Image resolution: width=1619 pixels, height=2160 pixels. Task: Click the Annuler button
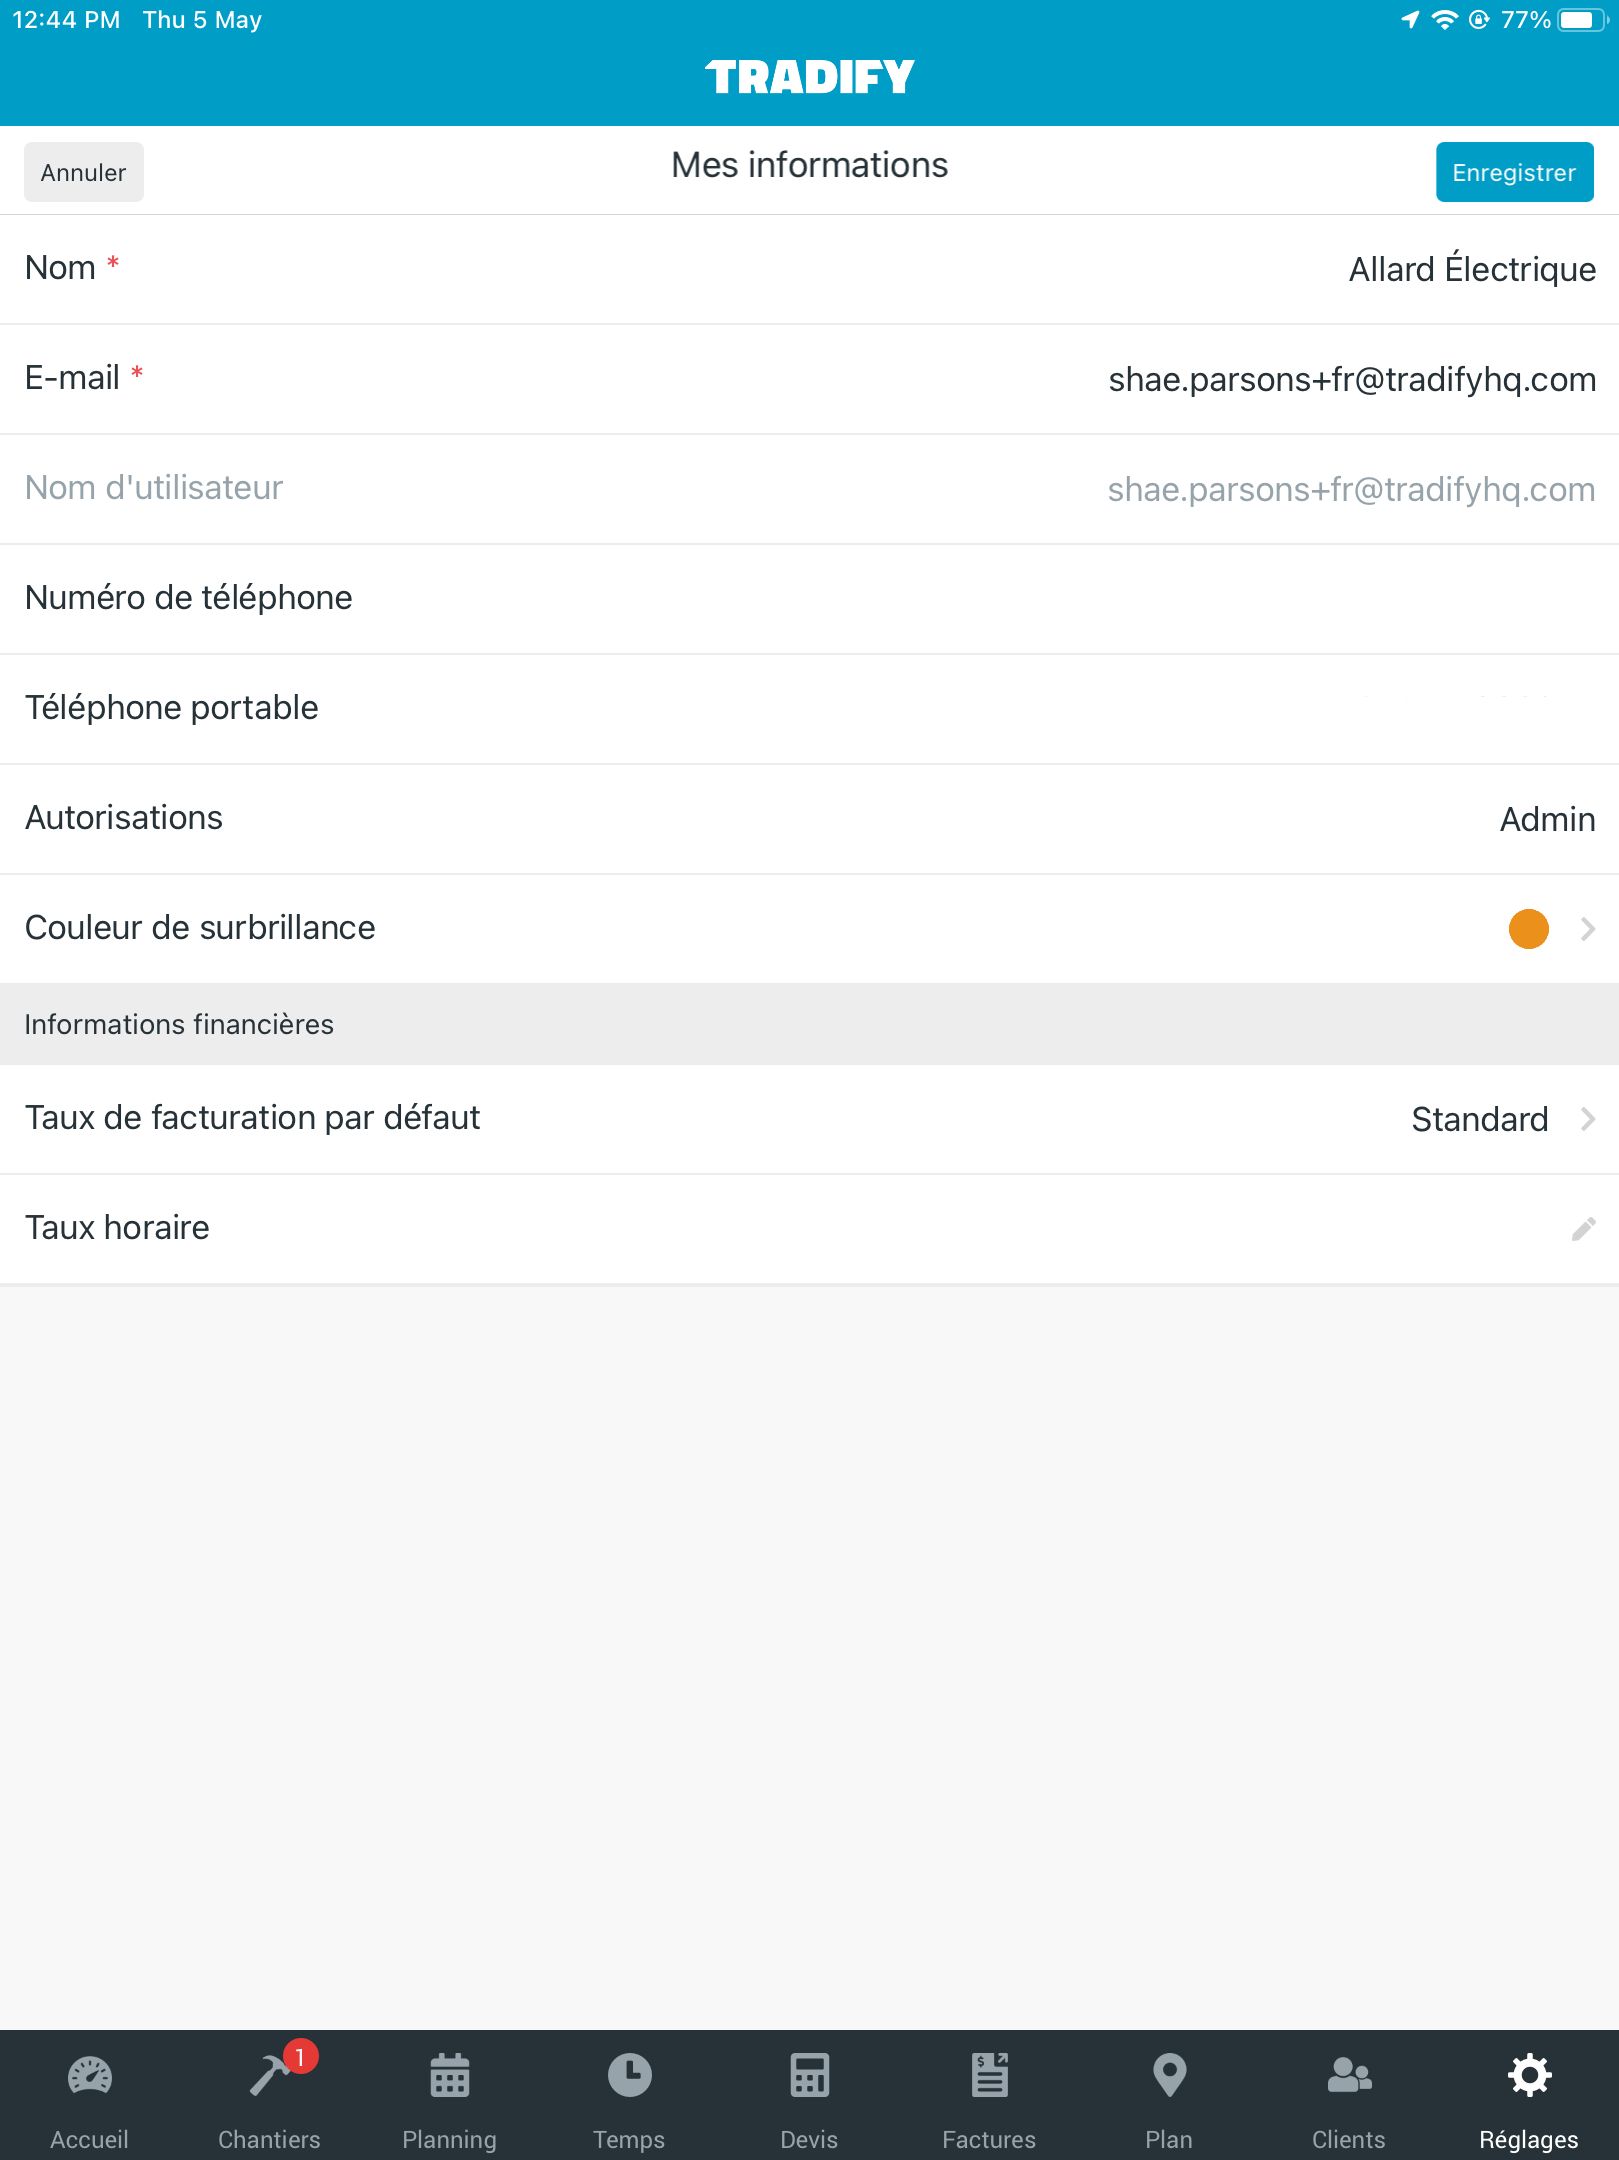pos(84,172)
